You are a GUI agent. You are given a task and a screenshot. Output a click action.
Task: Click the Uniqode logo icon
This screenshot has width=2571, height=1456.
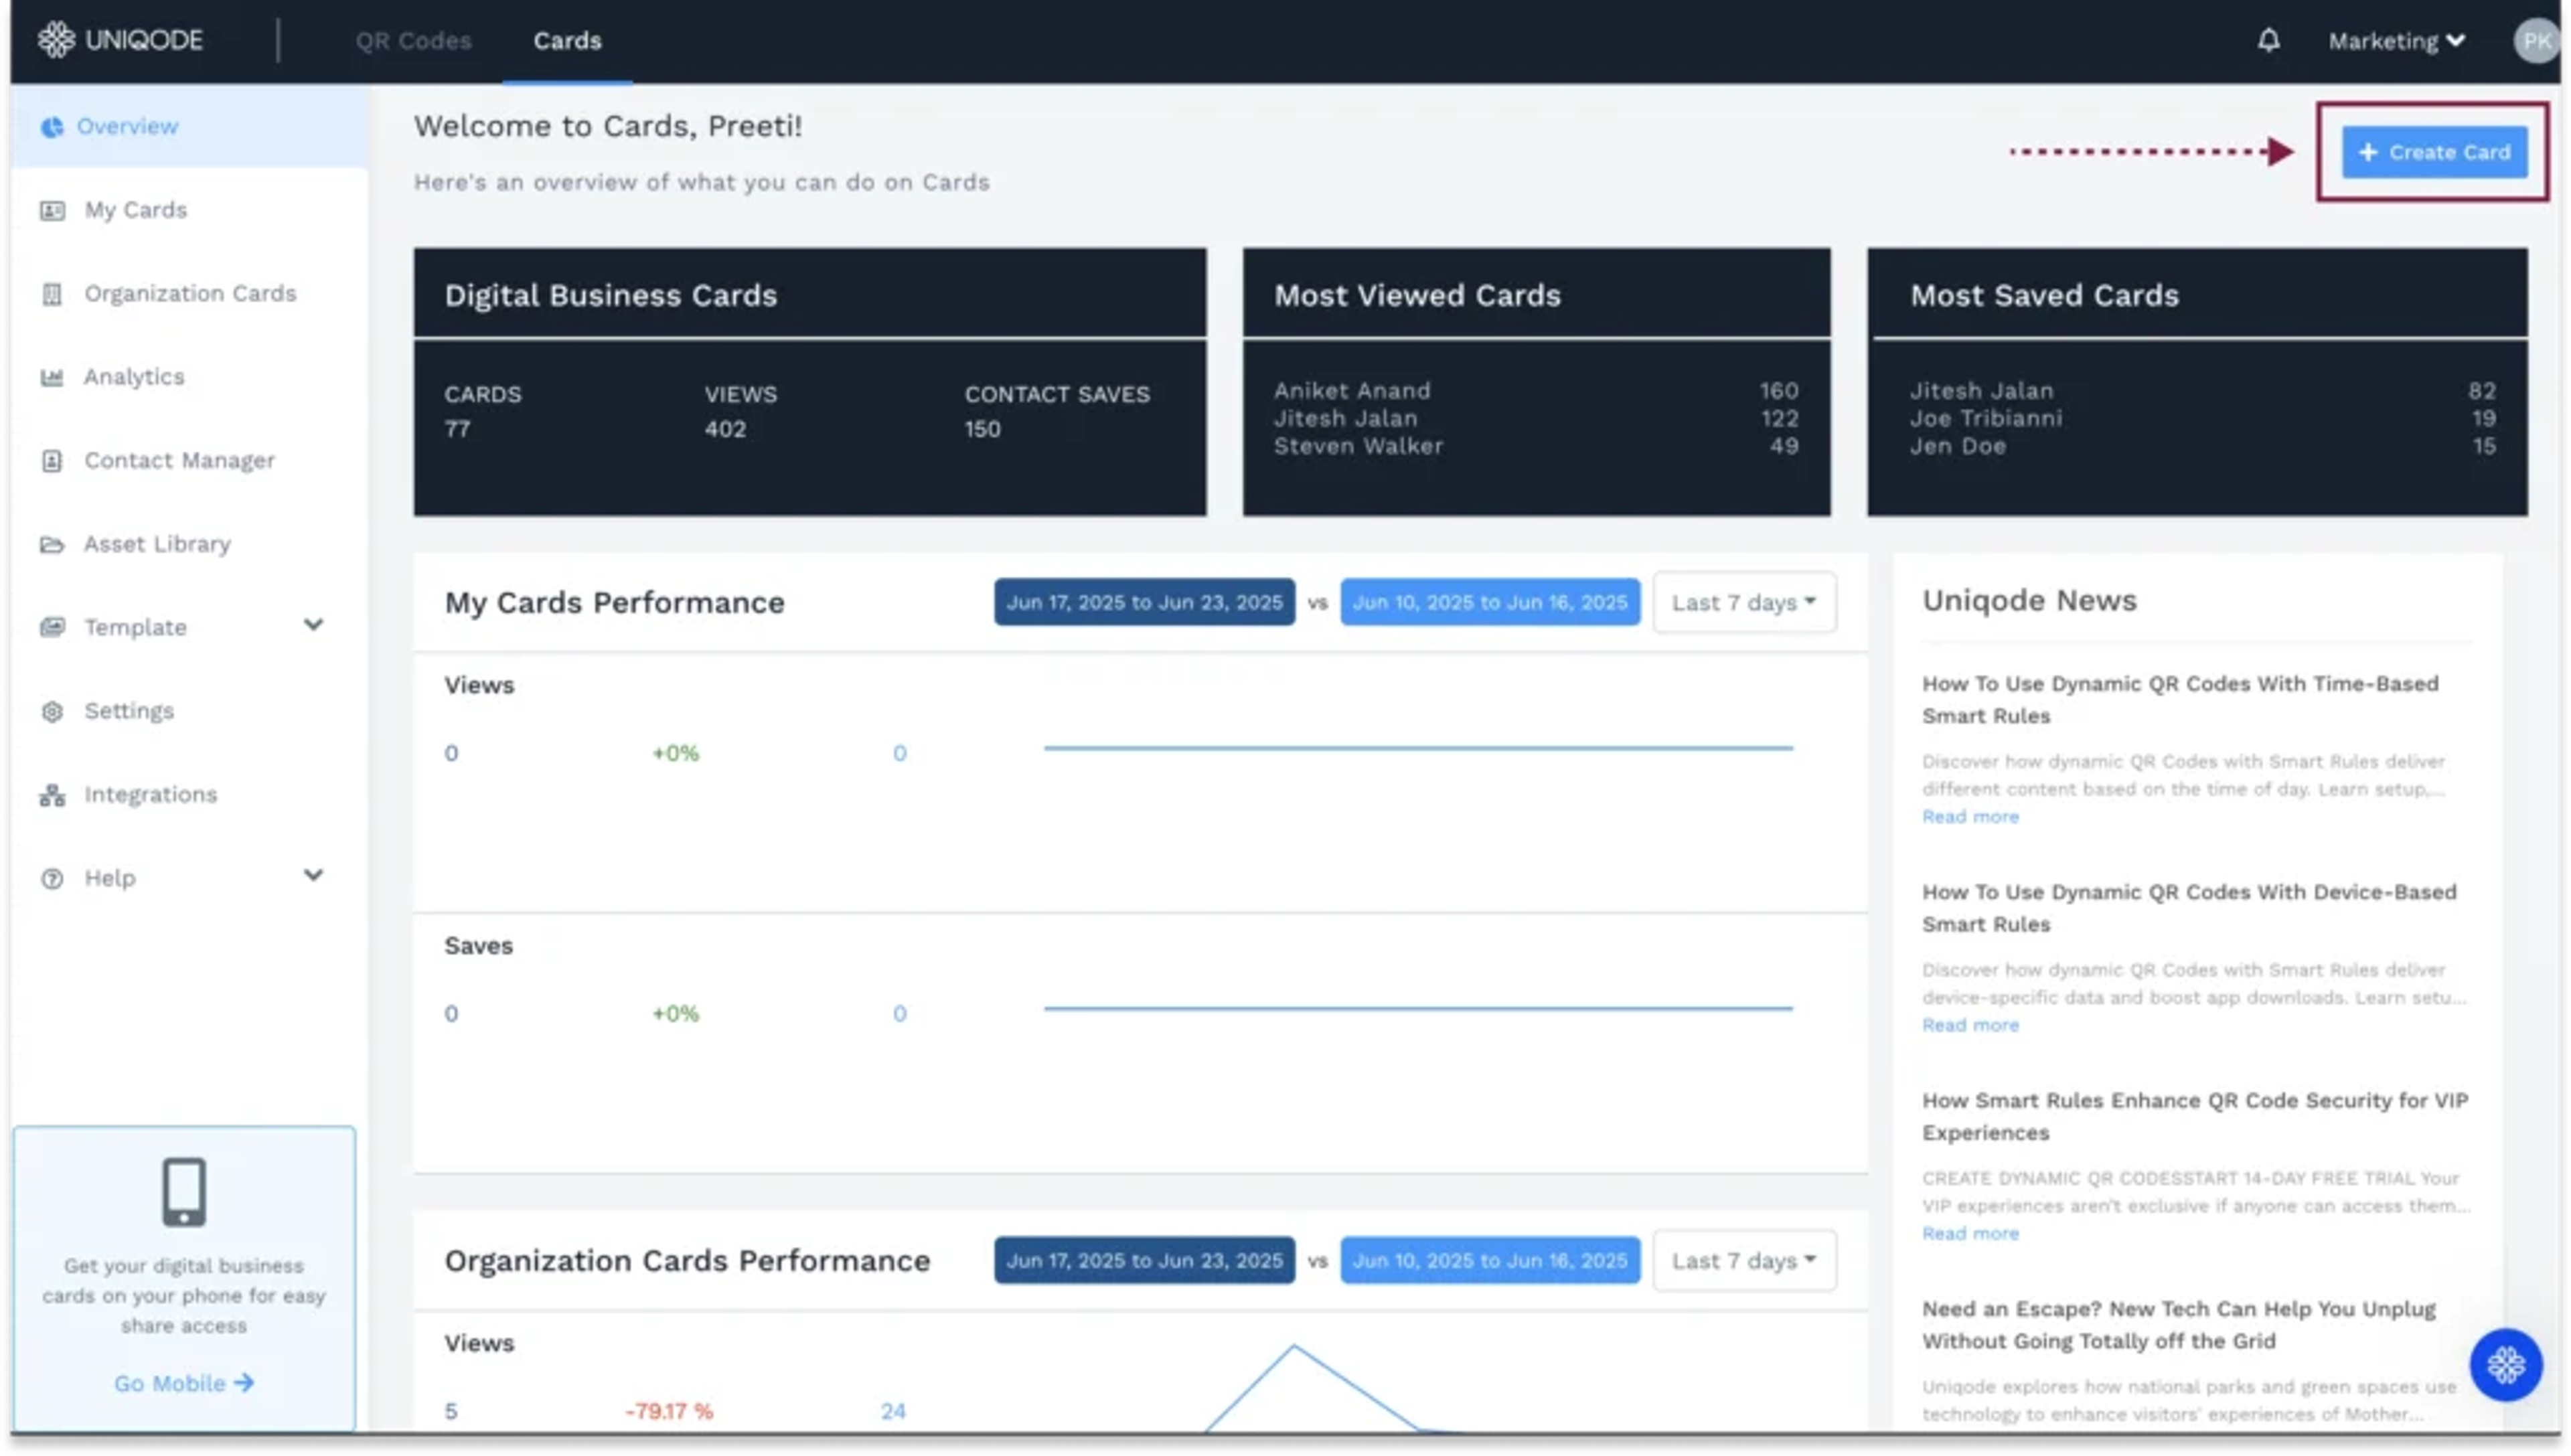point(56,40)
